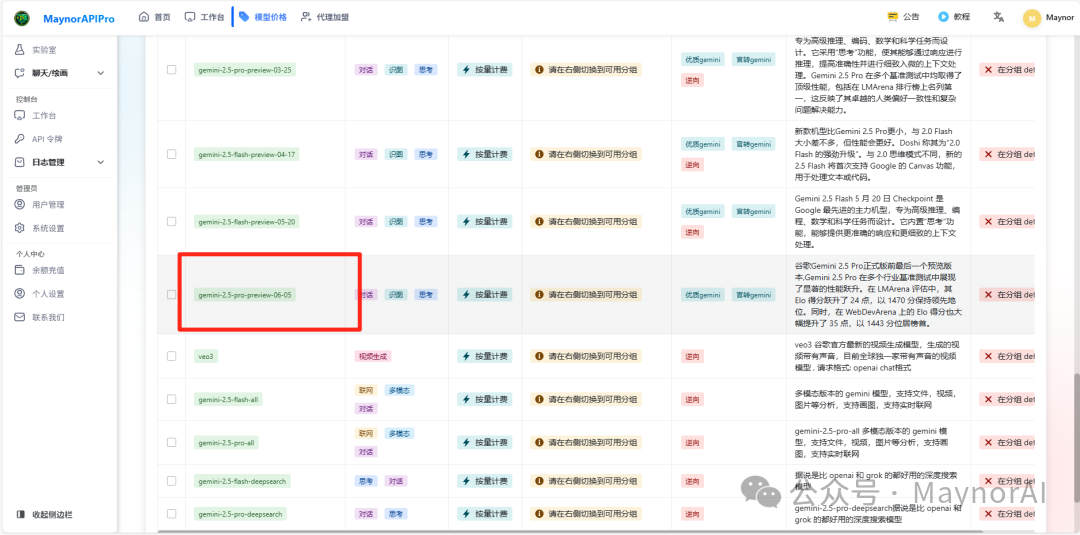Click 请在右侧切换到可用分组 notice in veo3 row
The width and height of the screenshot is (1080, 535).
pos(585,356)
